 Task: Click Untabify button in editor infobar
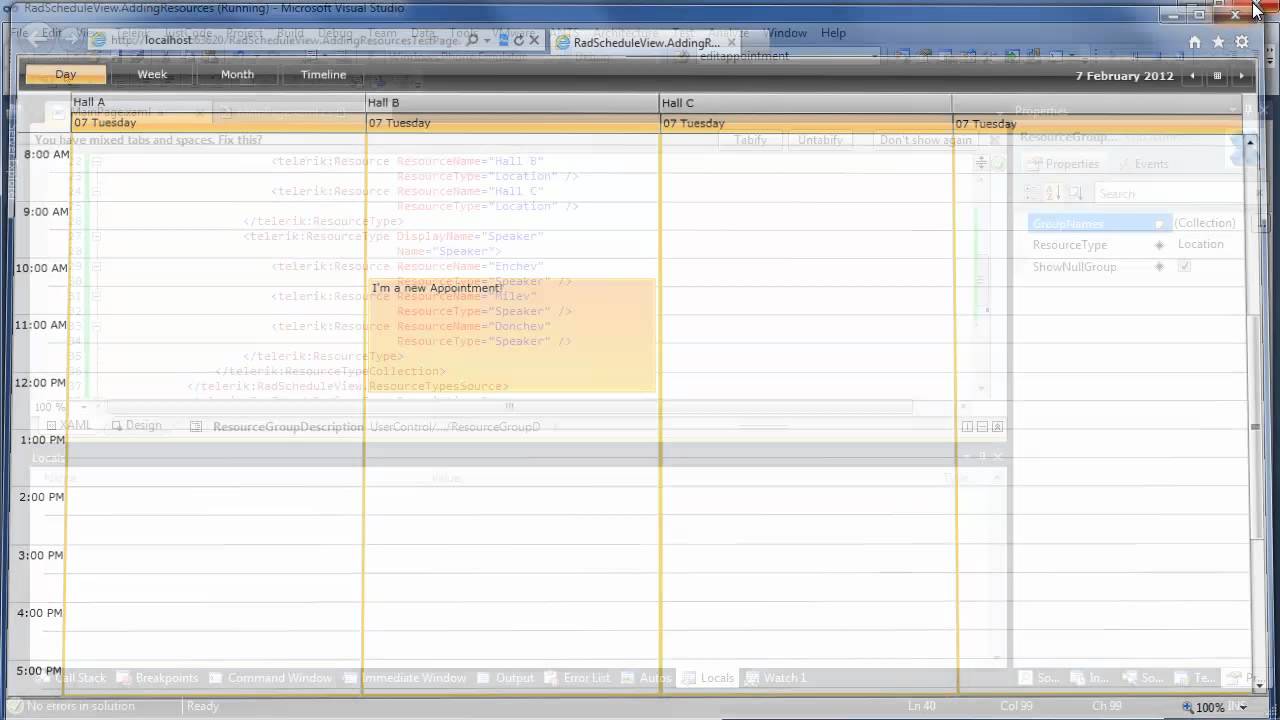[820, 140]
